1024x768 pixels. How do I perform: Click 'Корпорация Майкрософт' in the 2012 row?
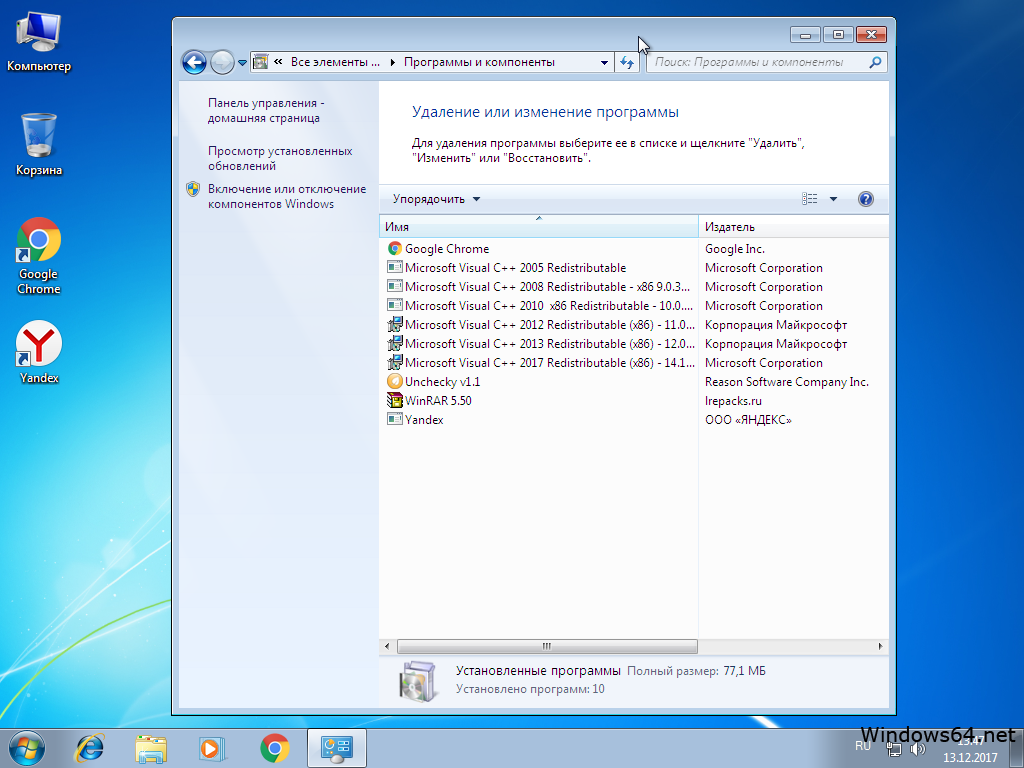[x=776, y=325]
